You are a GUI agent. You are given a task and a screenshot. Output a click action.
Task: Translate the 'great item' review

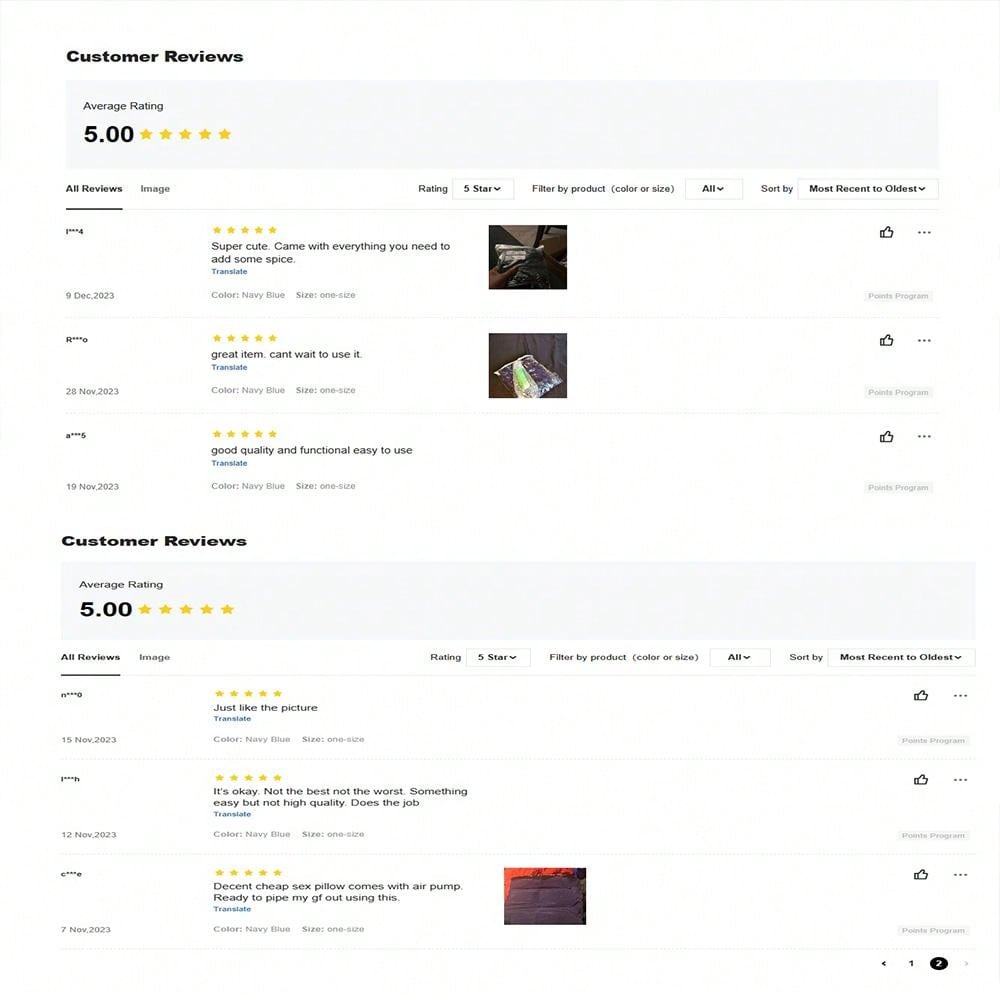229,367
